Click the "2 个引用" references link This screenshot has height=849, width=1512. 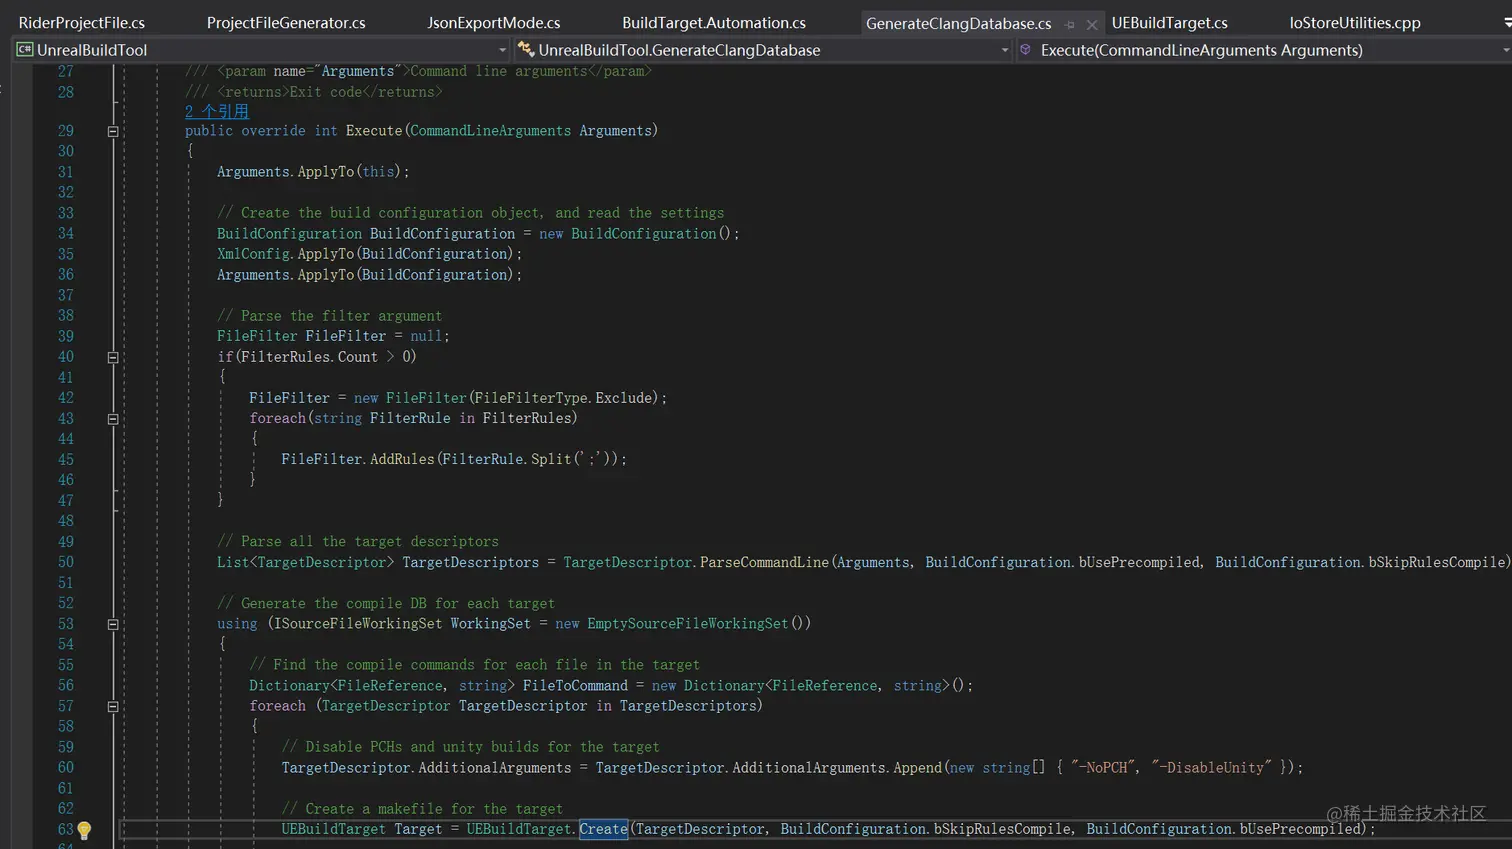click(x=217, y=112)
